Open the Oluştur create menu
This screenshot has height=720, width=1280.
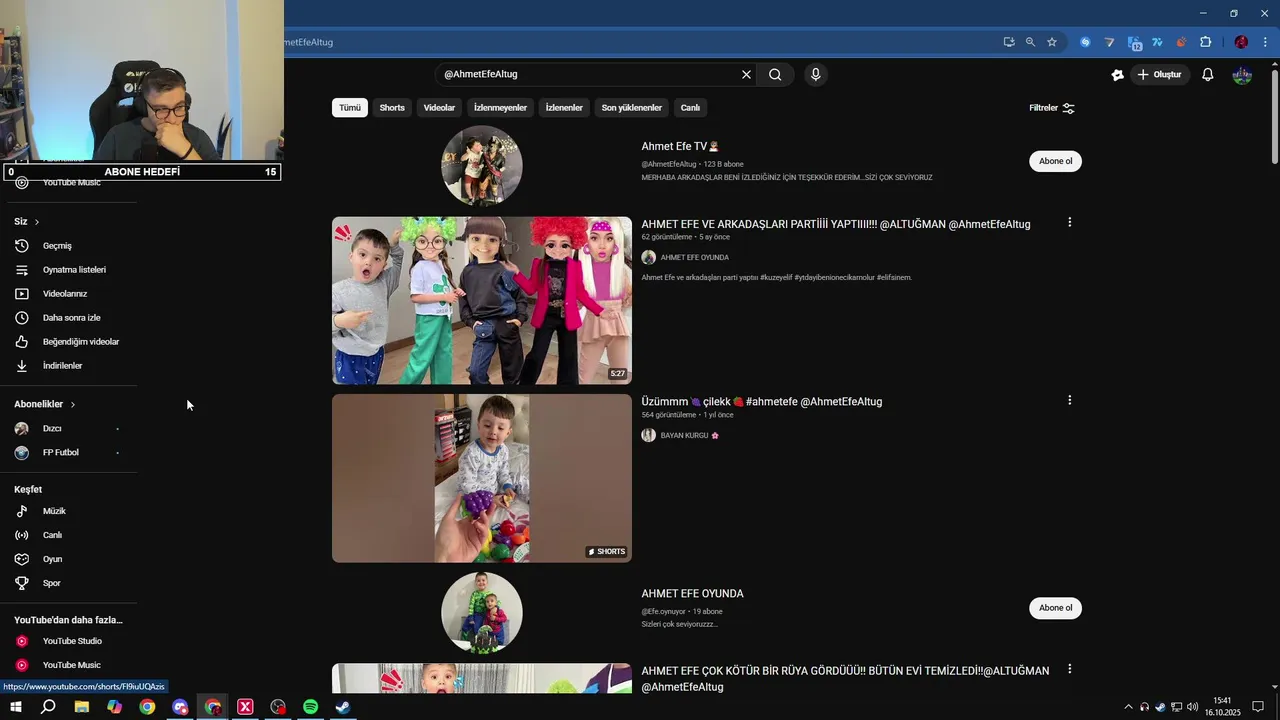(x=1159, y=75)
